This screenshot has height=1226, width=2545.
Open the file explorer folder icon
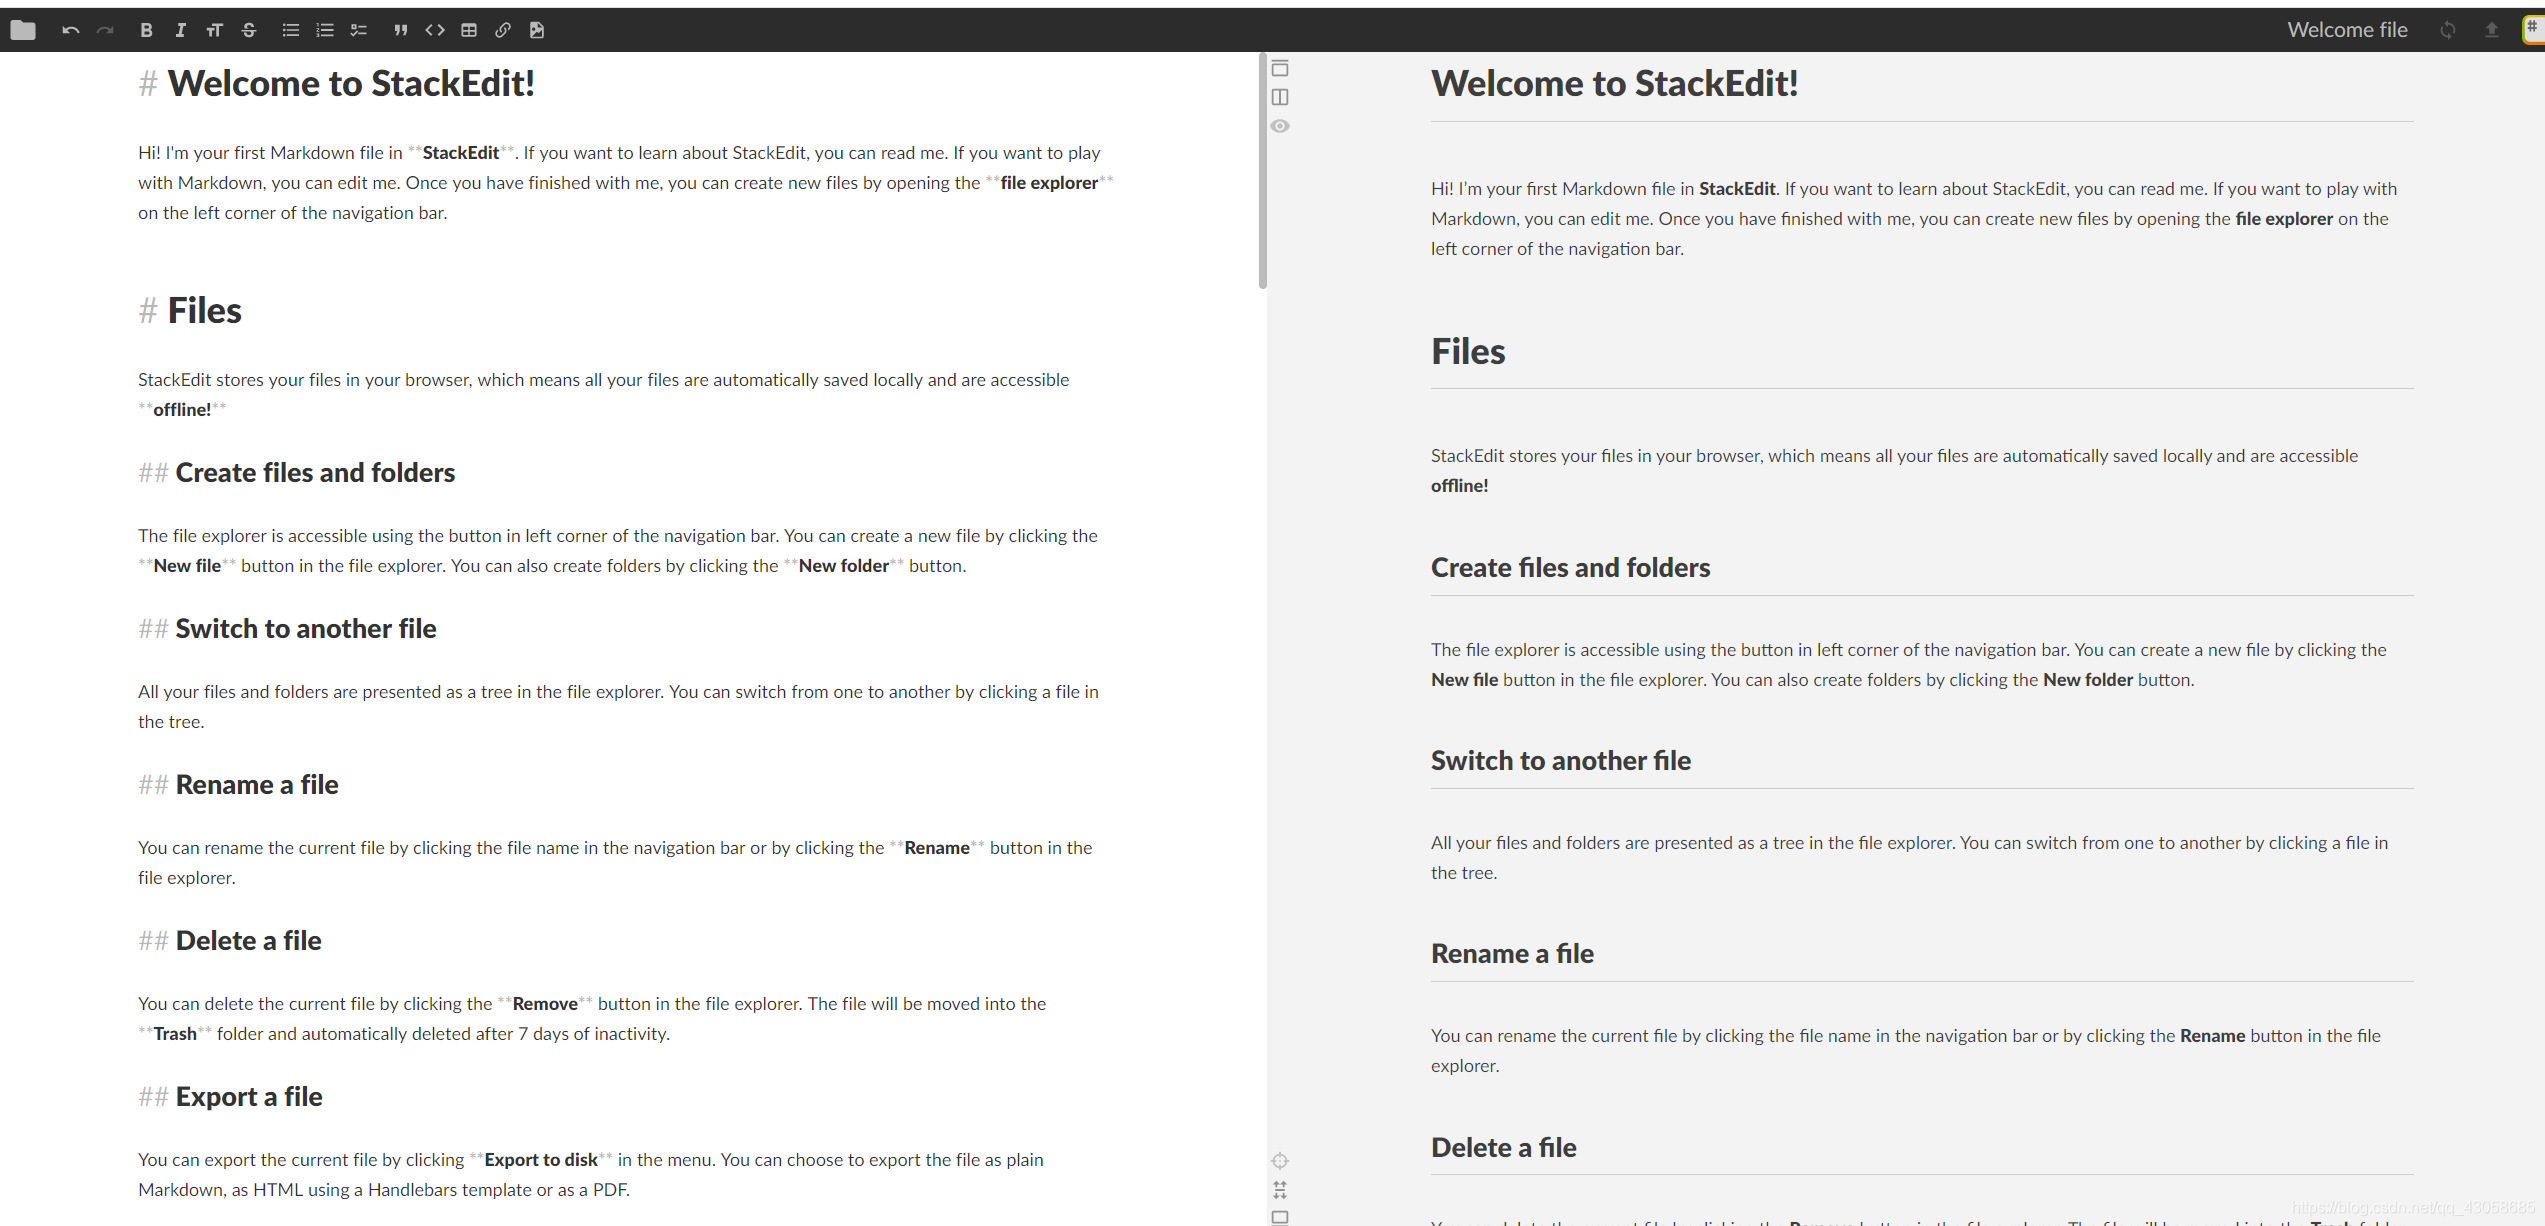23,30
